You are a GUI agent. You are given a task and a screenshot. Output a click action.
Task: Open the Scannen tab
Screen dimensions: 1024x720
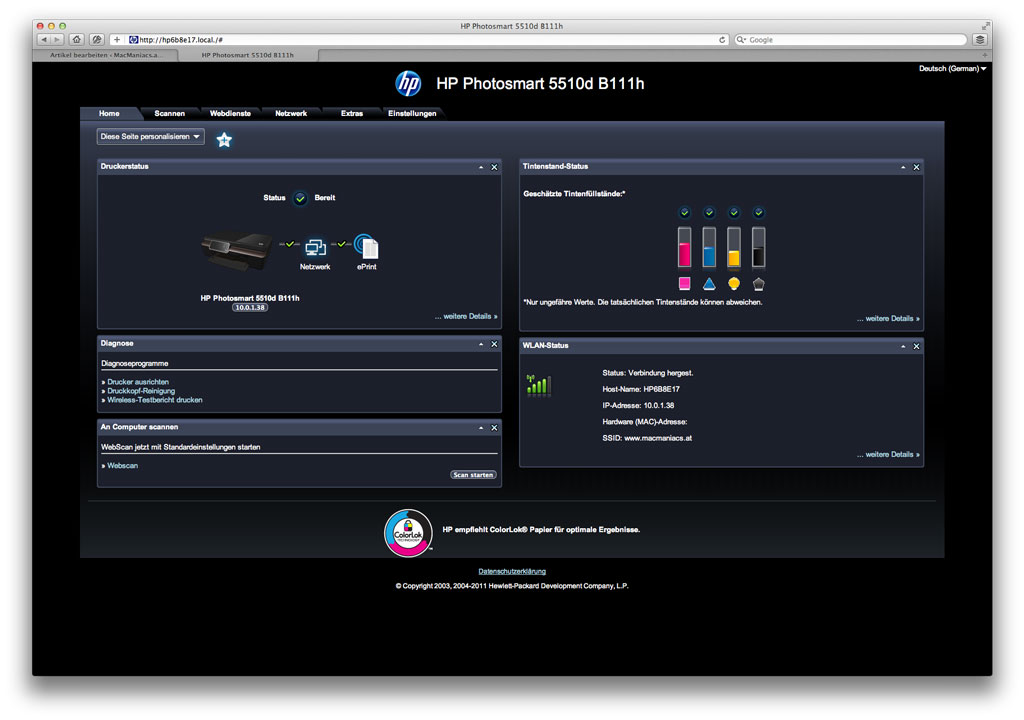point(170,114)
